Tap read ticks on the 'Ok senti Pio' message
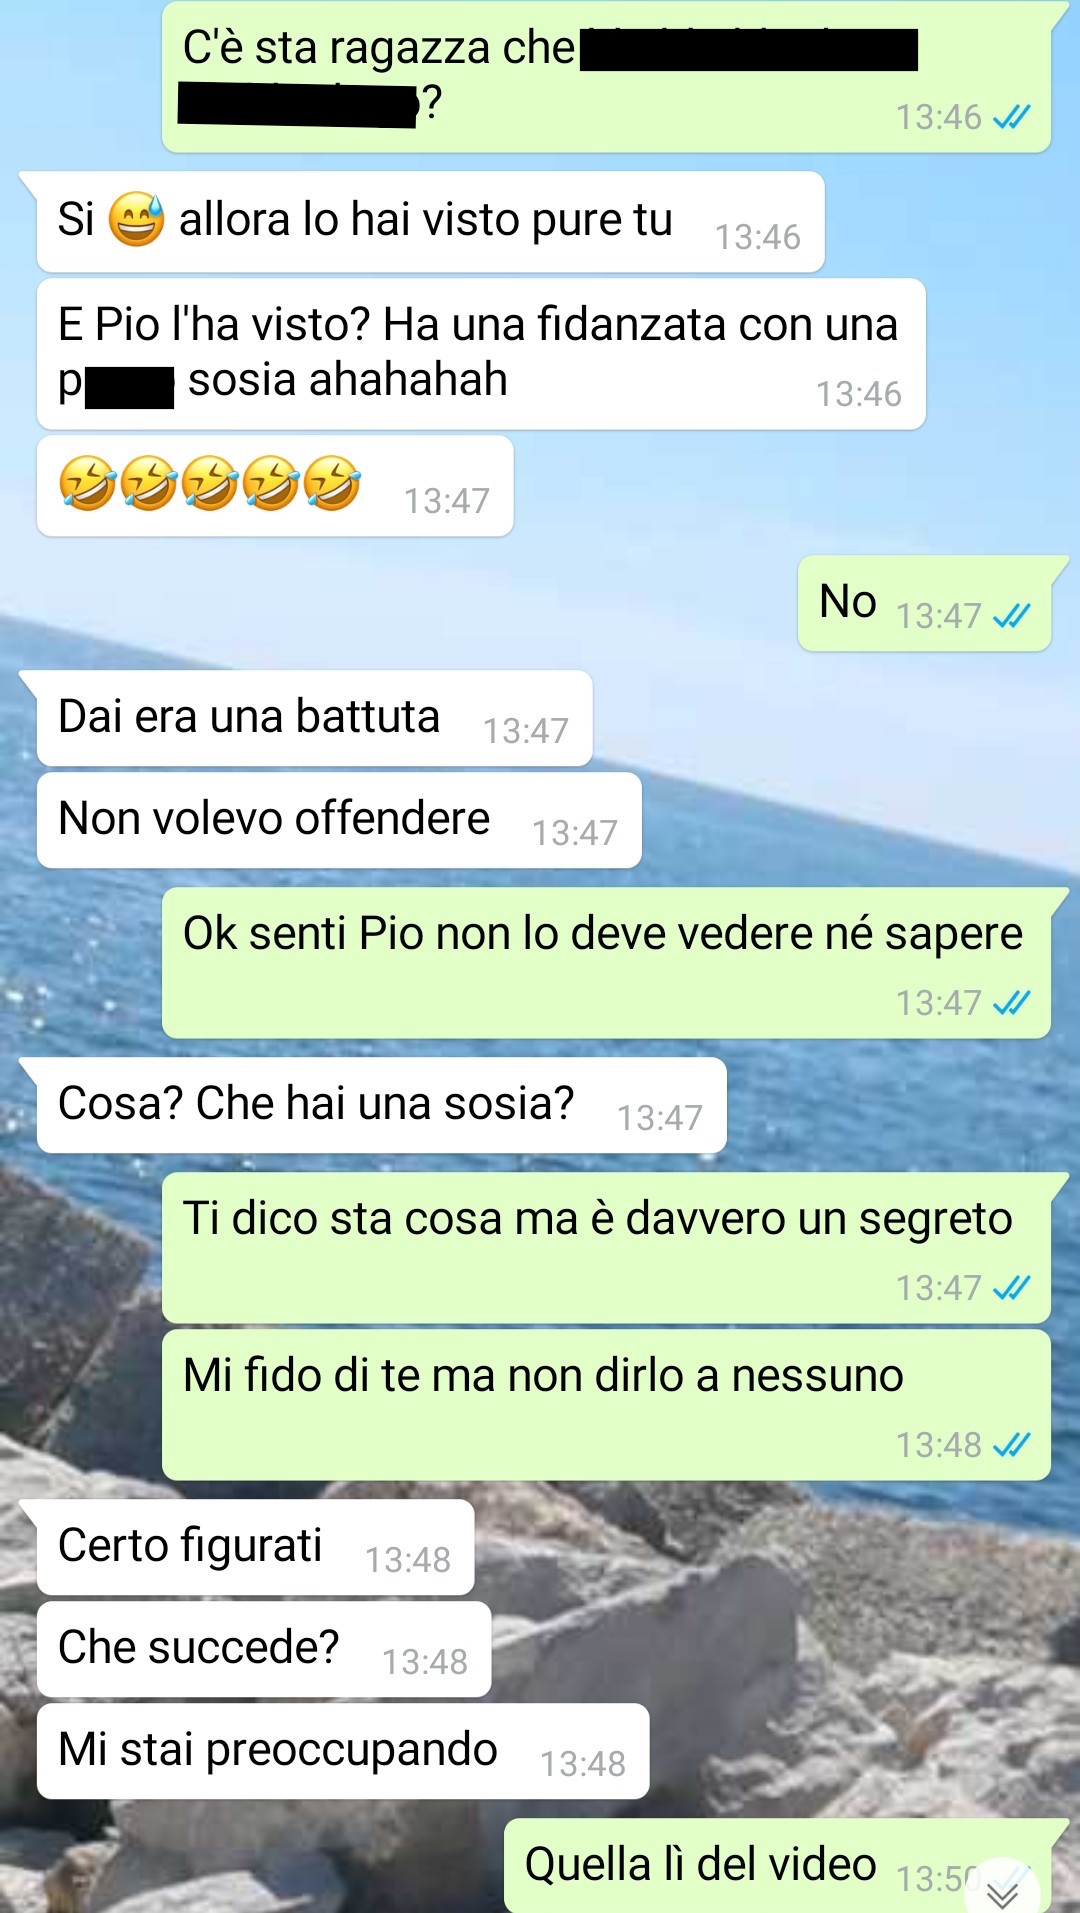 (x=1011, y=1003)
